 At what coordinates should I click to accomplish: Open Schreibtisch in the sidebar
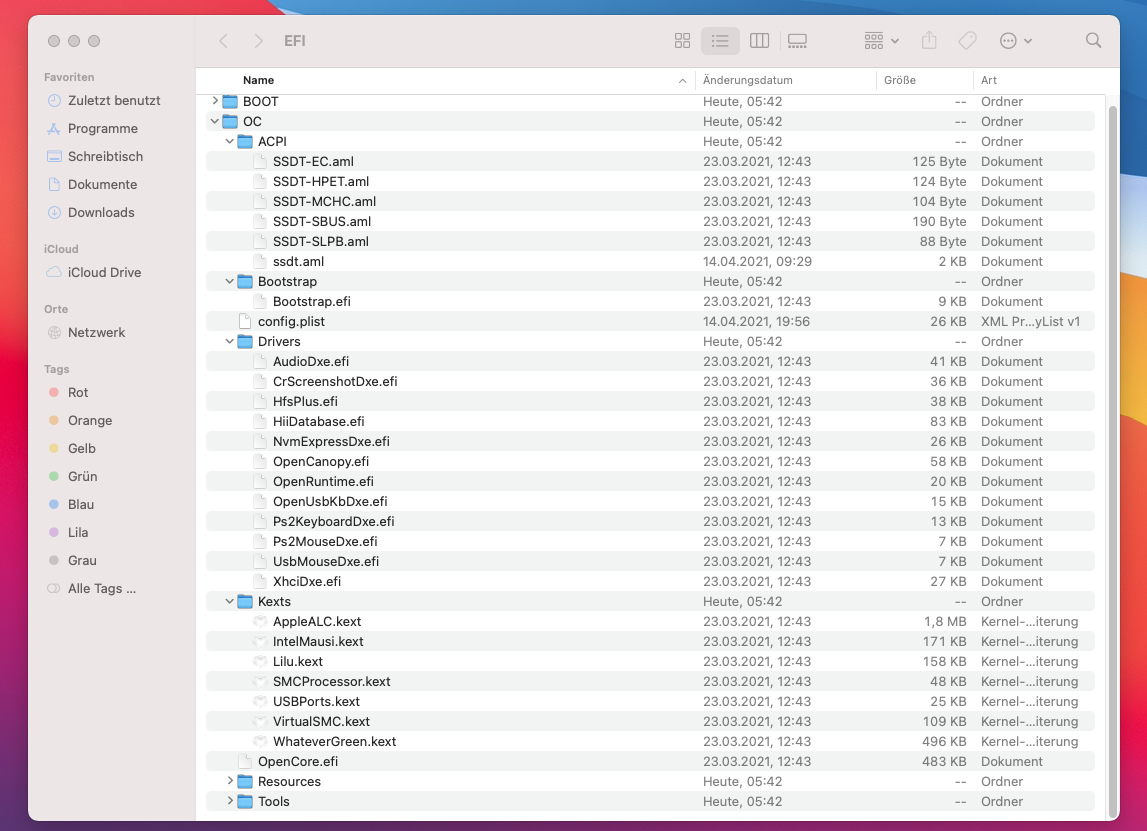point(94,157)
